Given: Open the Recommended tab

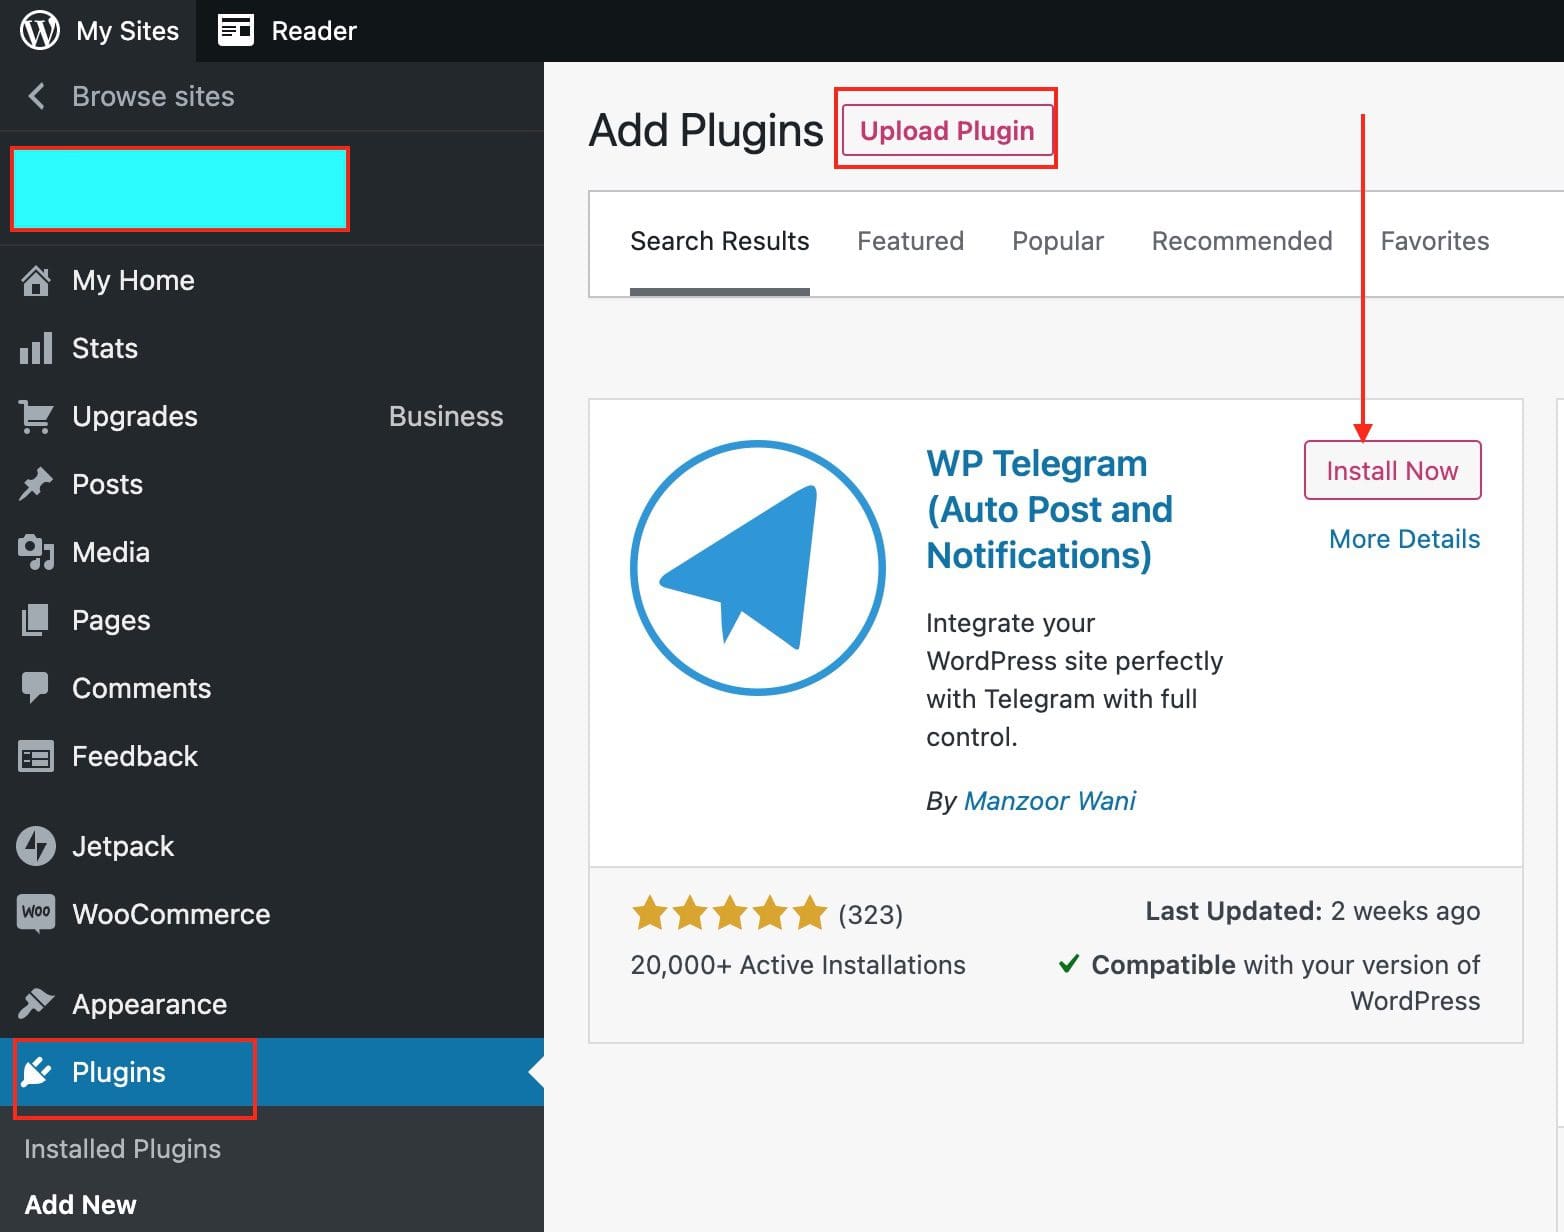Looking at the screenshot, I should [x=1241, y=241].
